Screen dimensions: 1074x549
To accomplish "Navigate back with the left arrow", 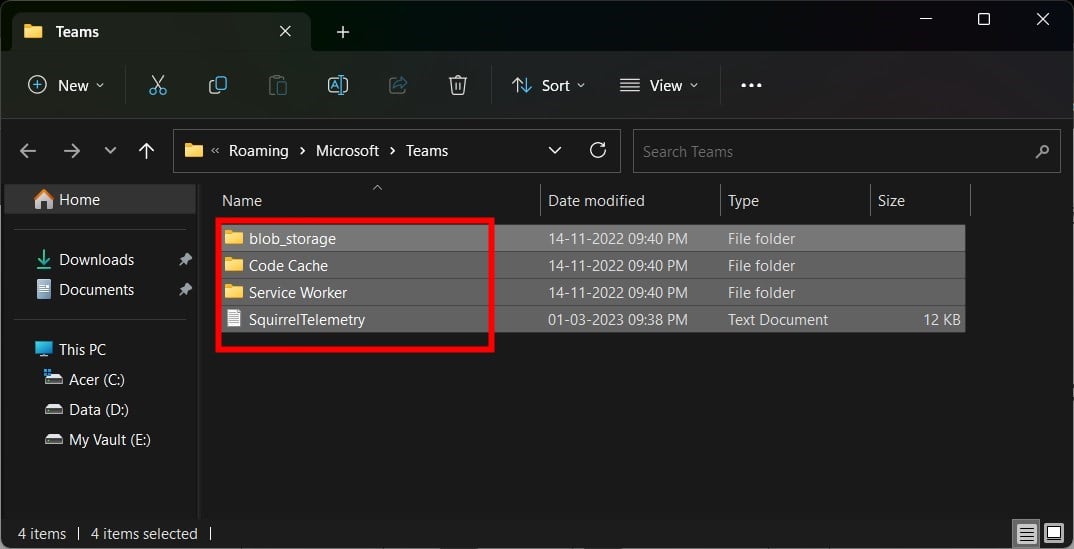I will point(28,151).
